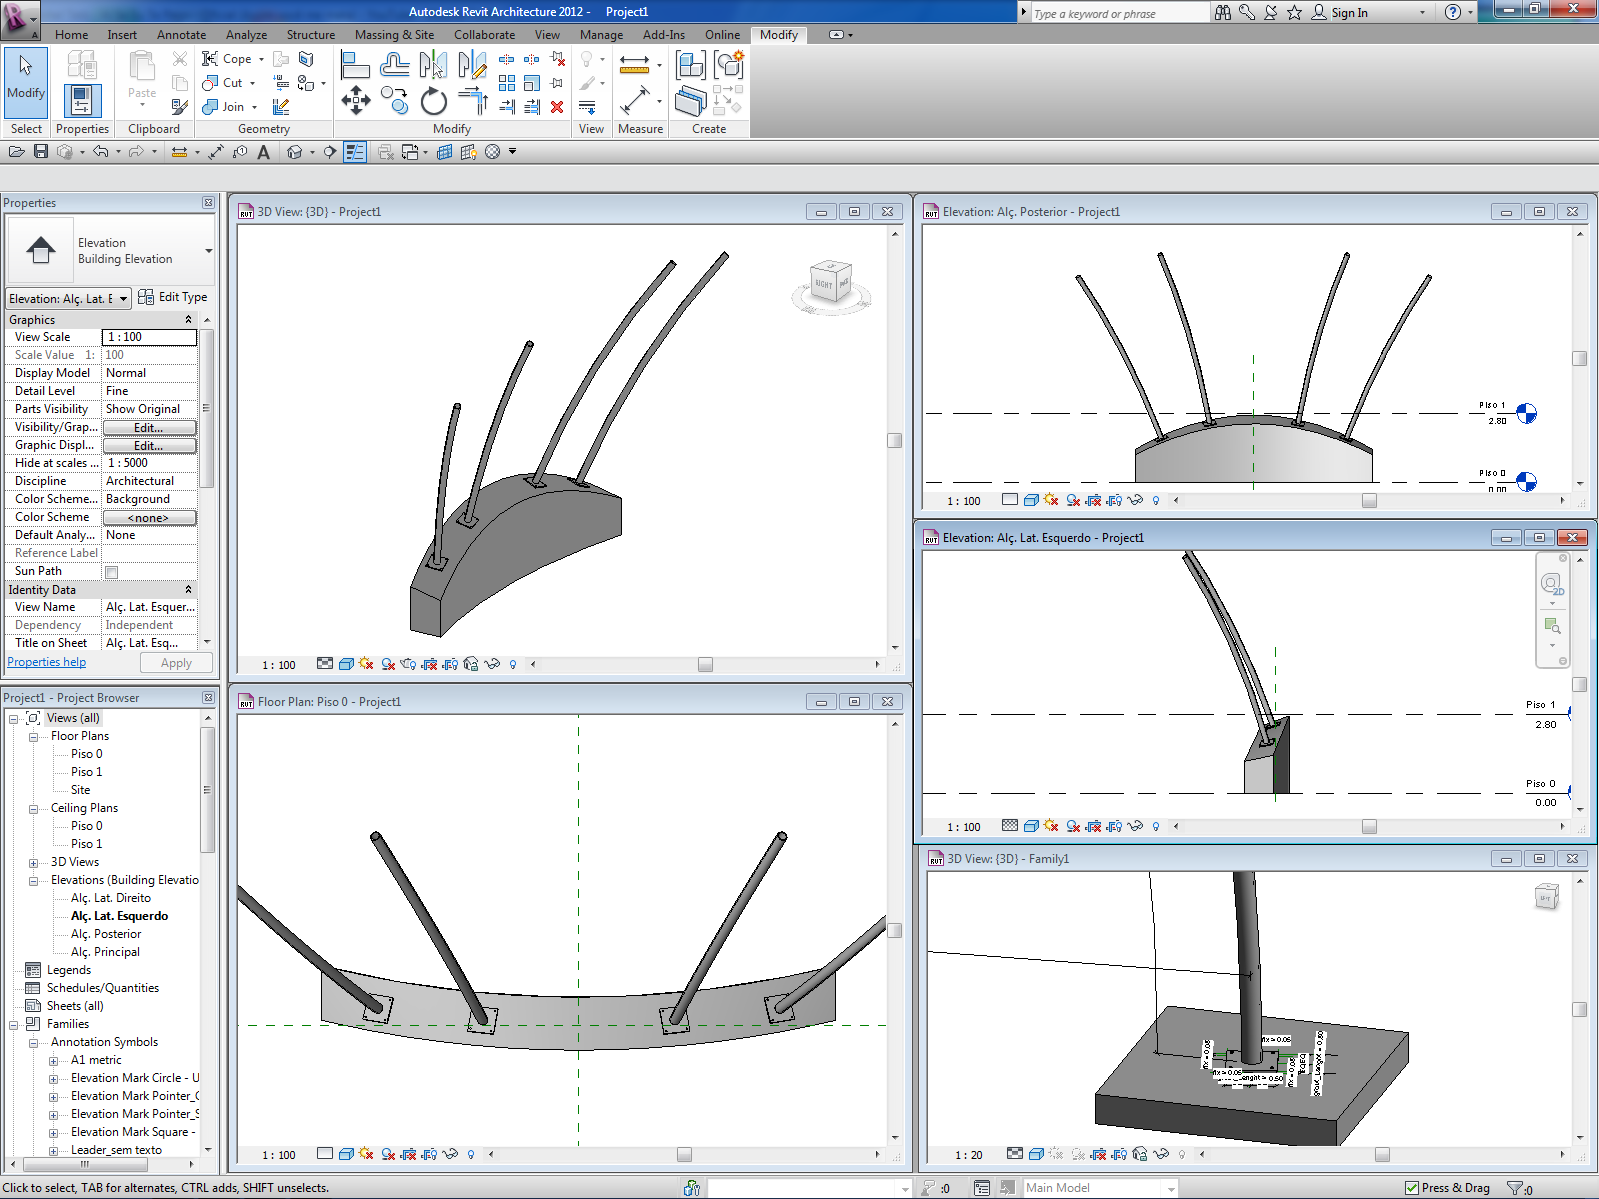Click the ViewCube in the 3D view
The height and width of the screenshot is (1199, 1599).
[x=830, y=284]
